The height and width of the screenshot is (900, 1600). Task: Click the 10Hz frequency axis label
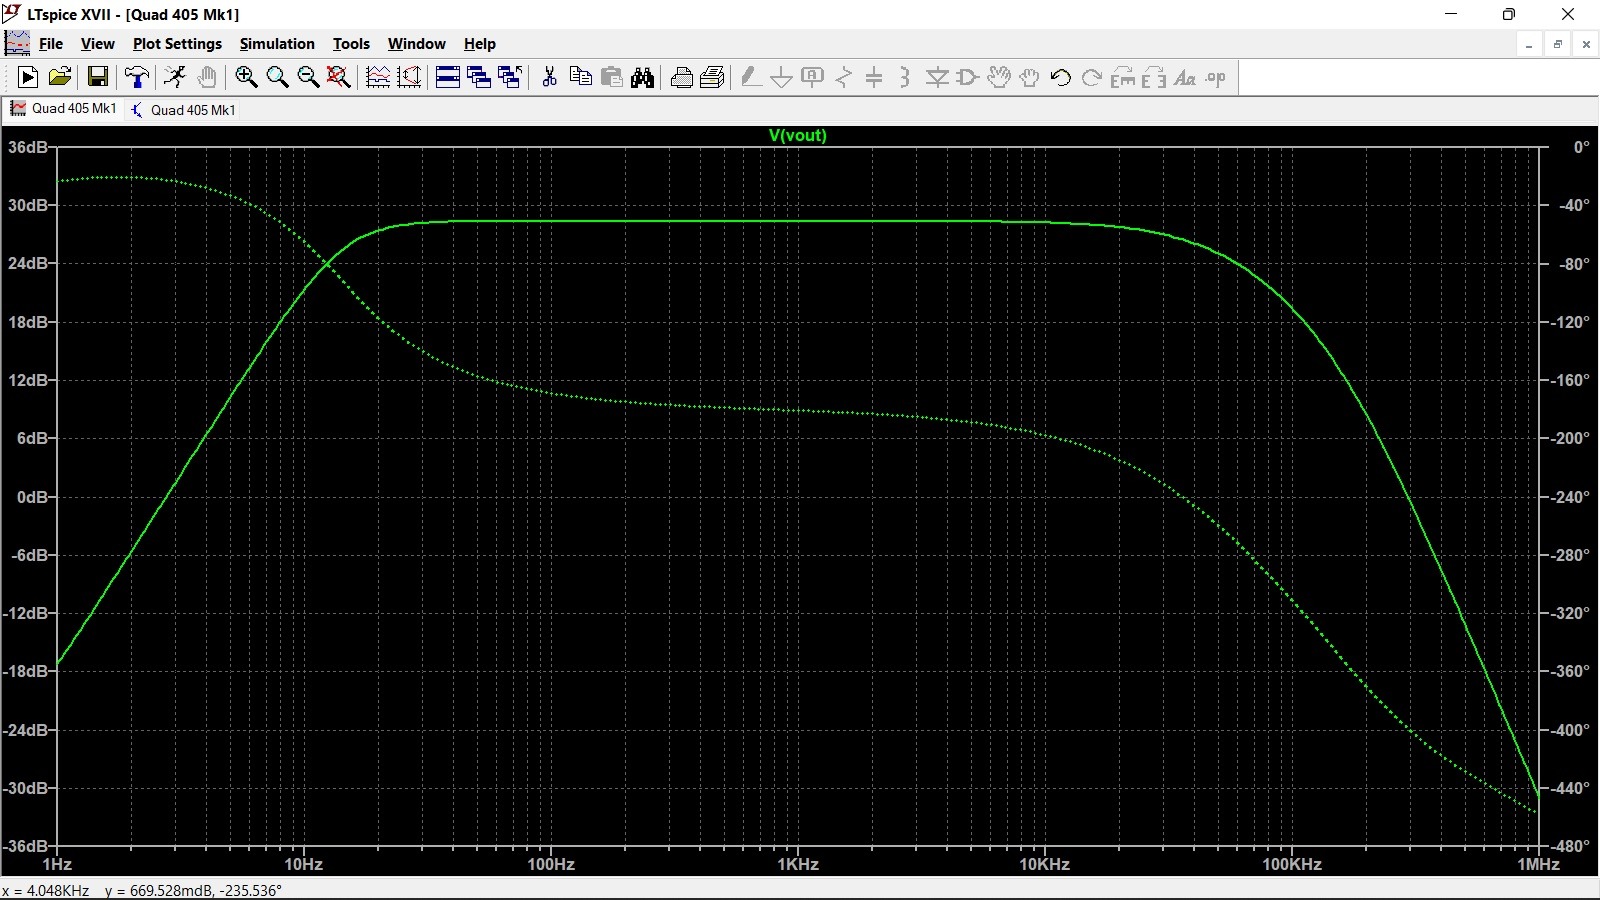(303, 865)
